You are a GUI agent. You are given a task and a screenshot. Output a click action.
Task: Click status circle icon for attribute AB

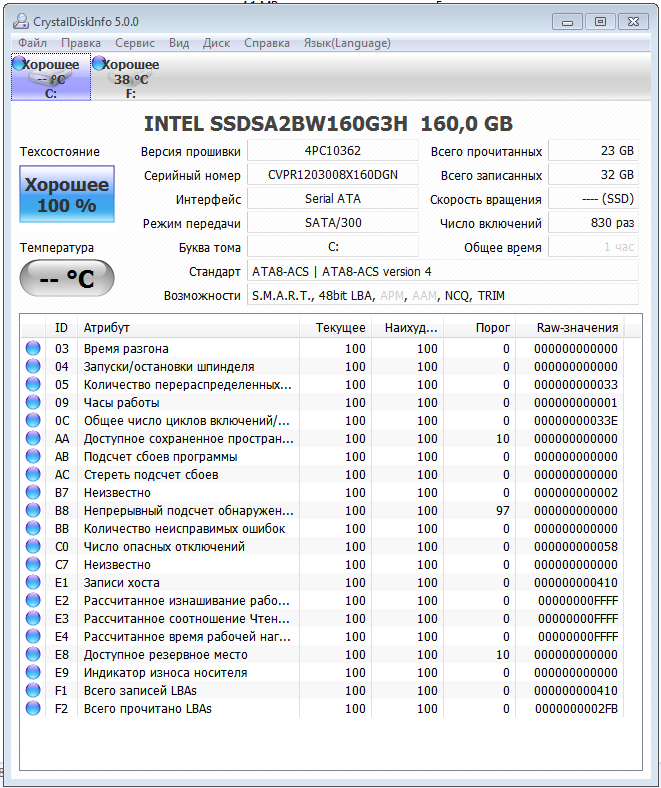(x=33, y=456)
